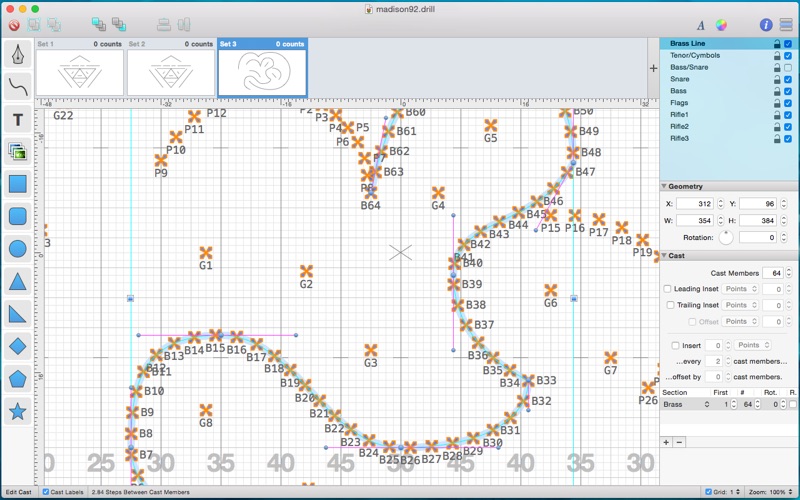This screenshot has height=500, width=800.
Task: Click the Grid value stepper
Action: click(x=738, y=492)
